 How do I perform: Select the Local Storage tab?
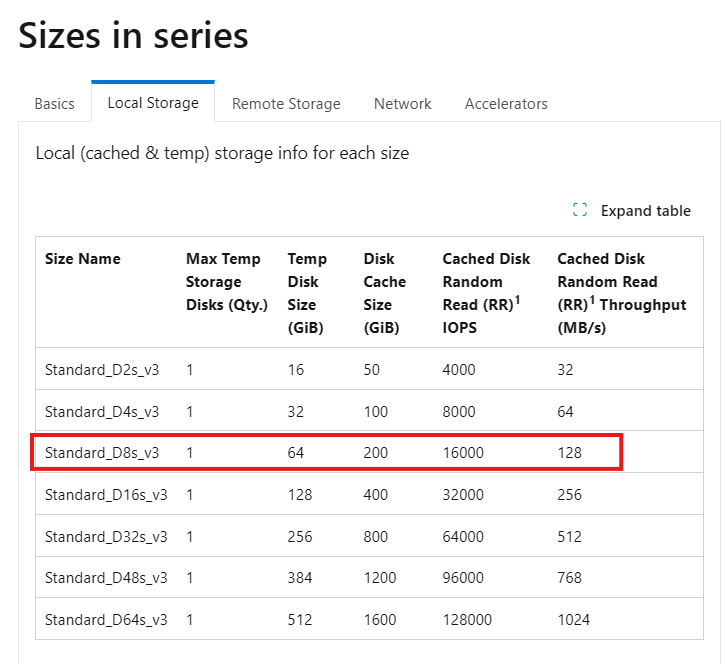[x=153, y=103]
